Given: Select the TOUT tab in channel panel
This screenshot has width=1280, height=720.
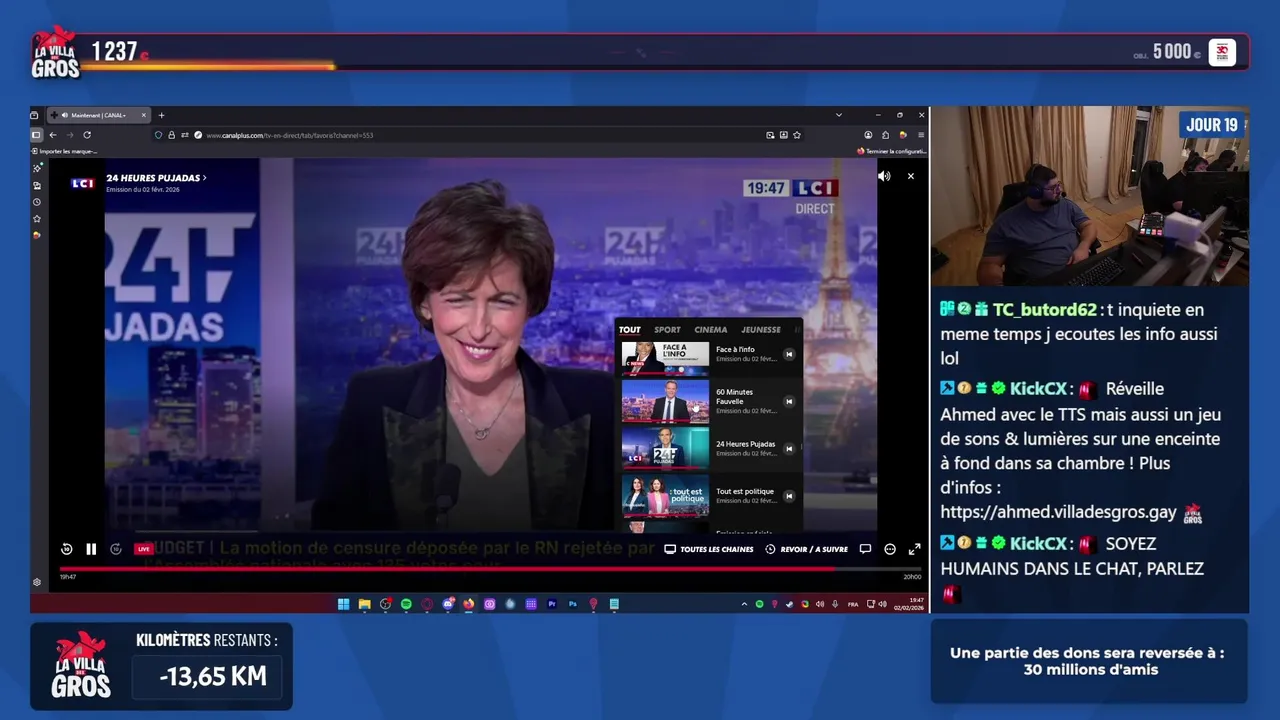Looking at the screenshot, I should click(630, 329).
